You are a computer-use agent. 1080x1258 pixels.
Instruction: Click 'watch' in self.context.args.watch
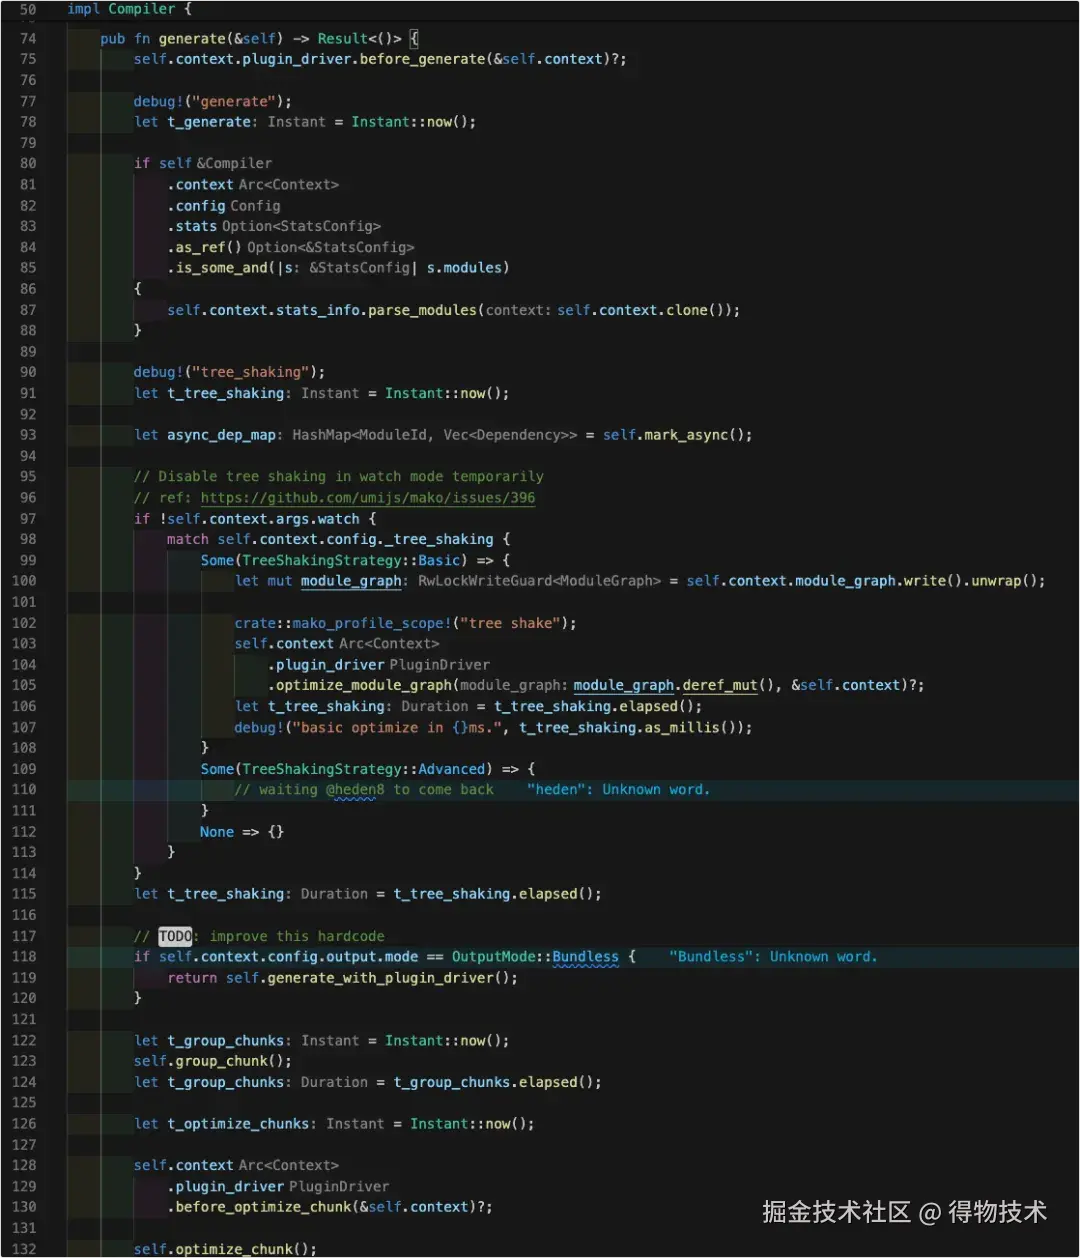click(x=338, y=518)
